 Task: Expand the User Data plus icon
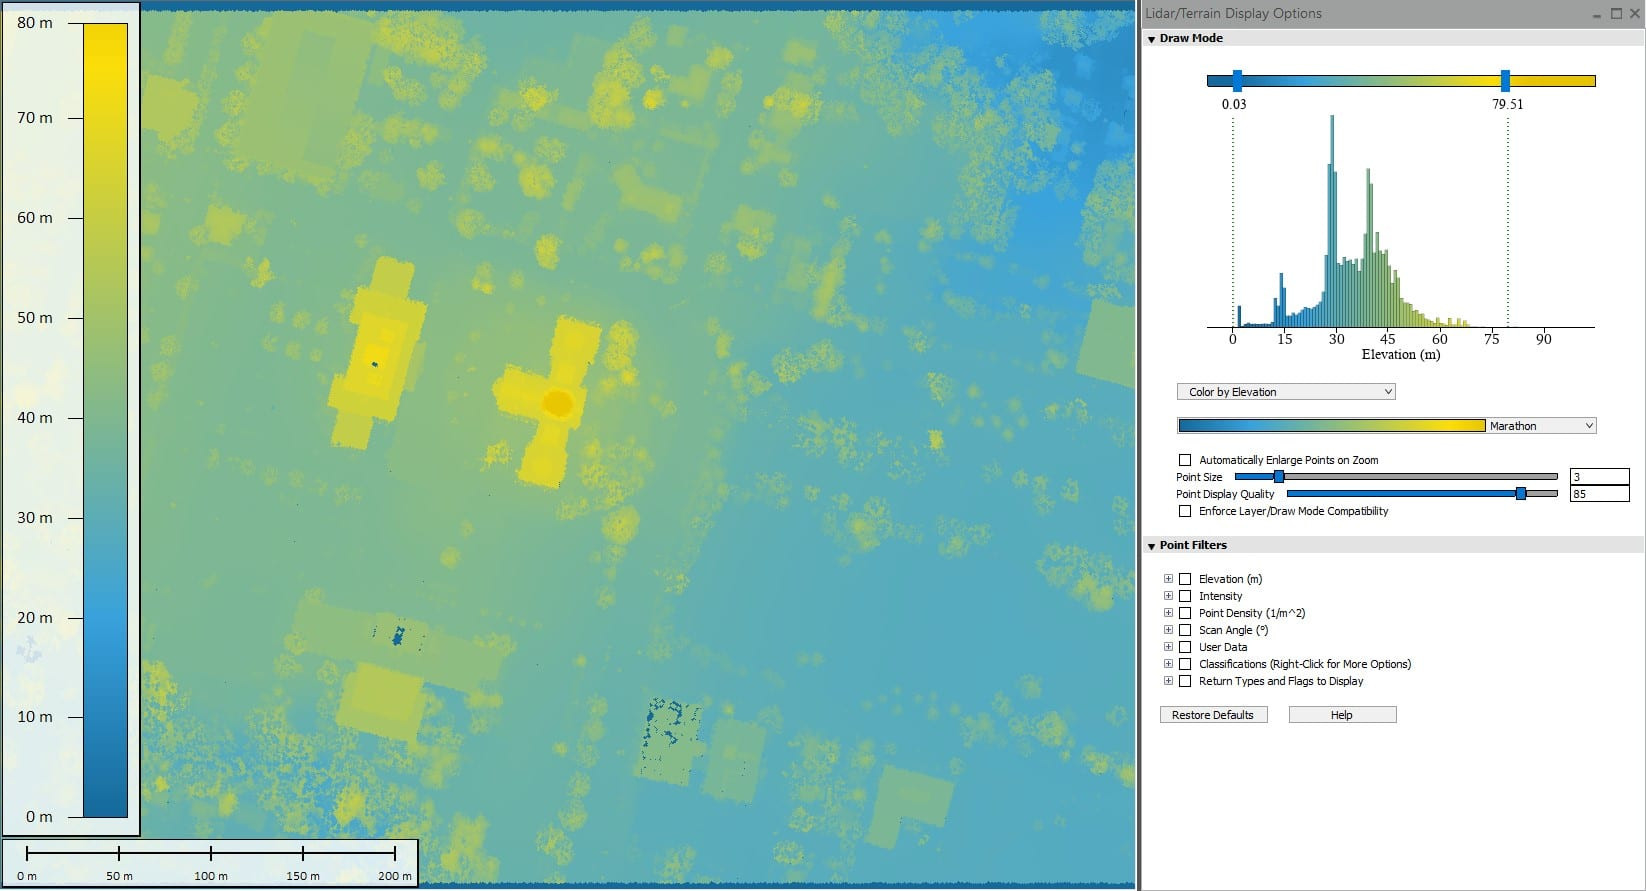(1168, 647)
